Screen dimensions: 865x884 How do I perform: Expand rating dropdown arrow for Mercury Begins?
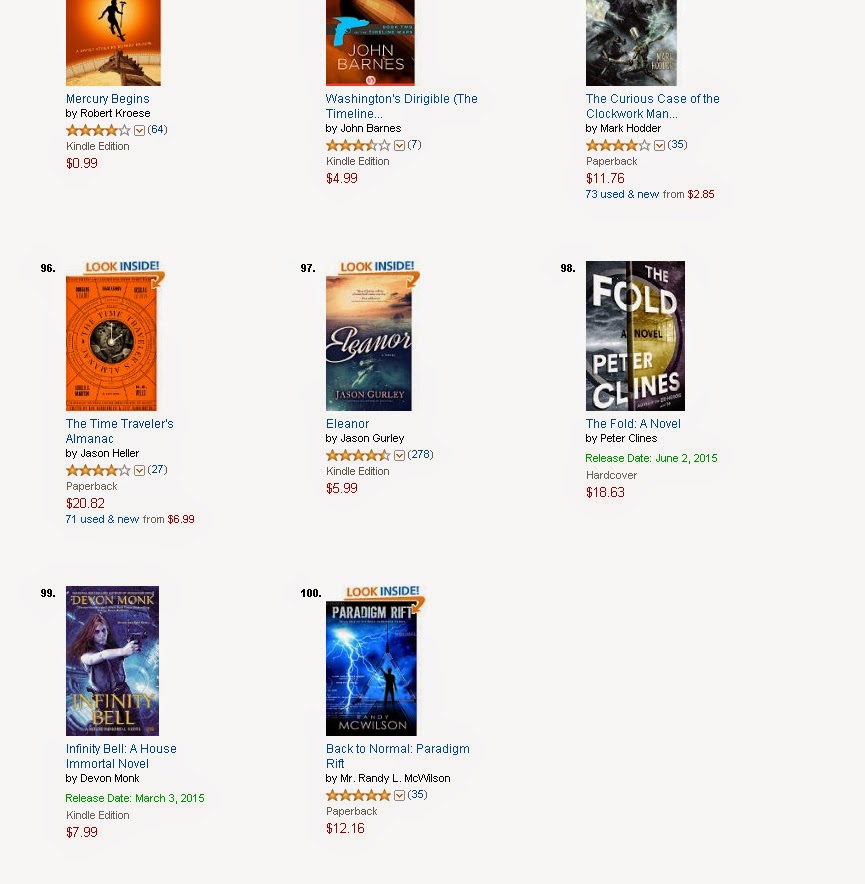(139, 131)
